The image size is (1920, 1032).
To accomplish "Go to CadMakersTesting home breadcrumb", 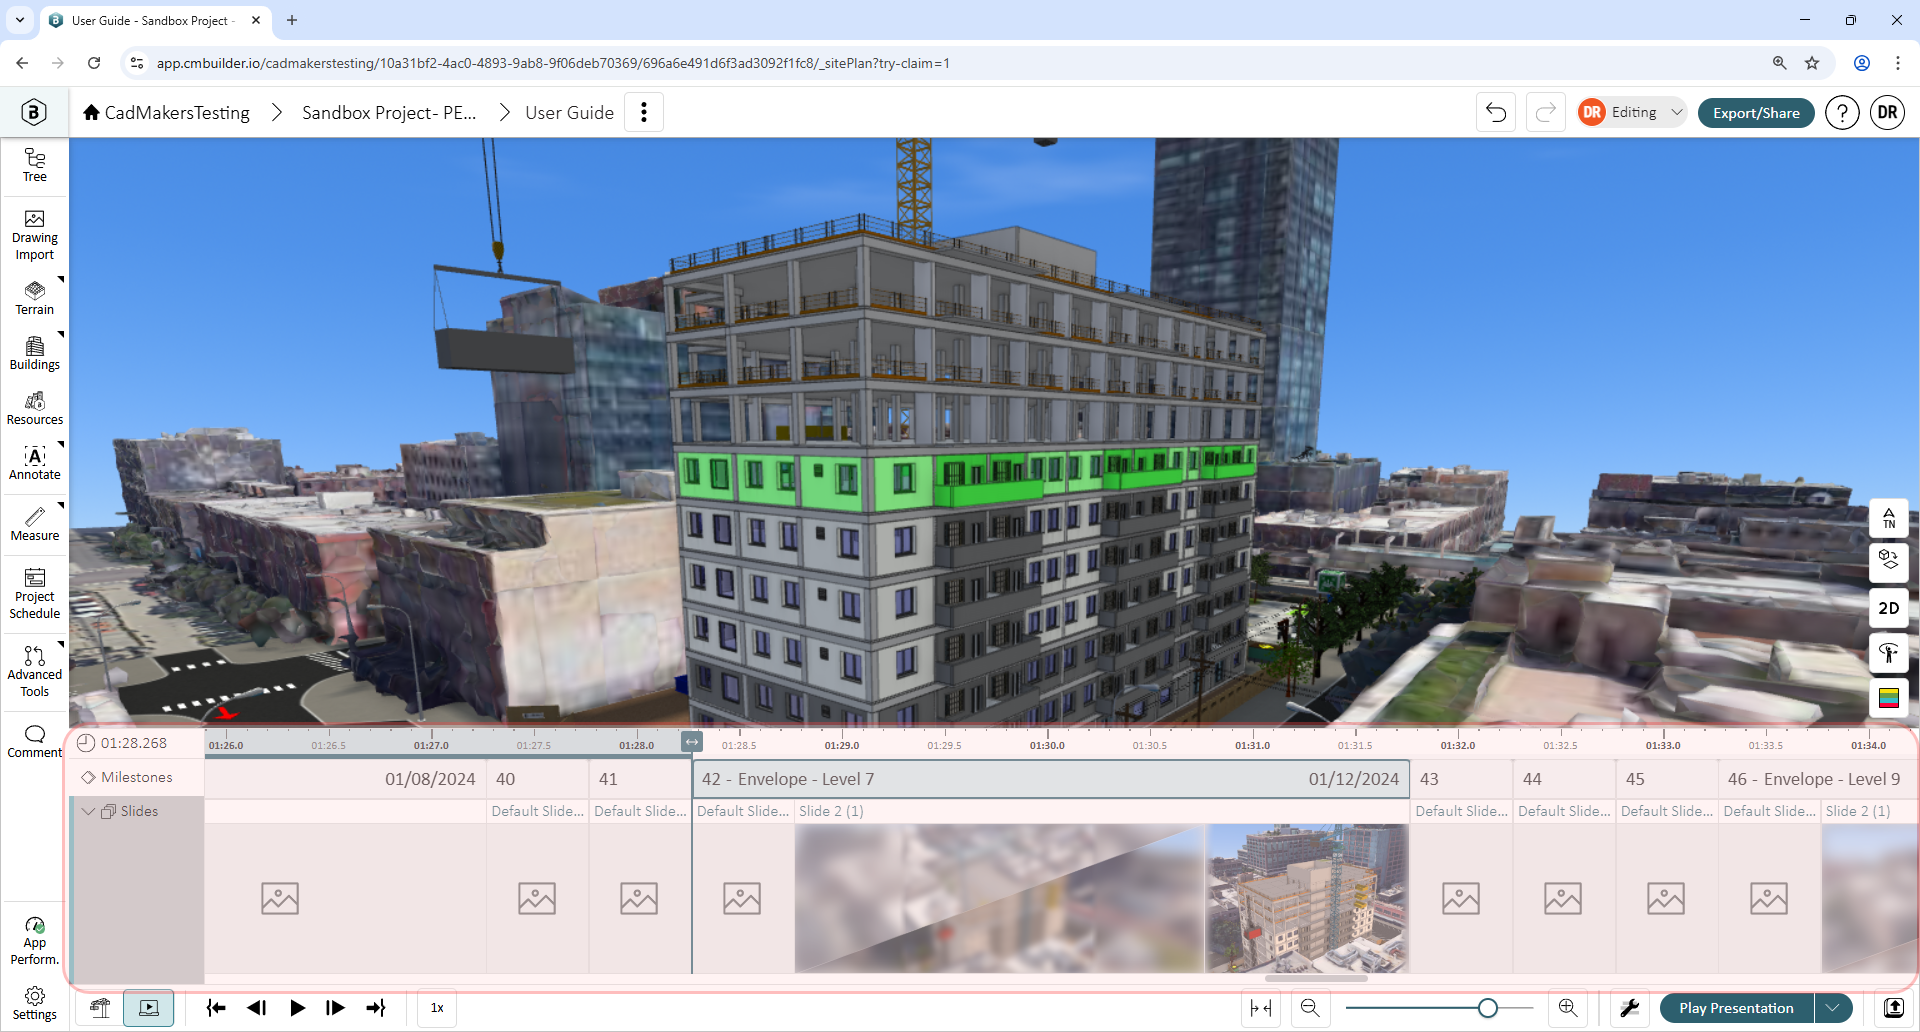I will 166,112.
